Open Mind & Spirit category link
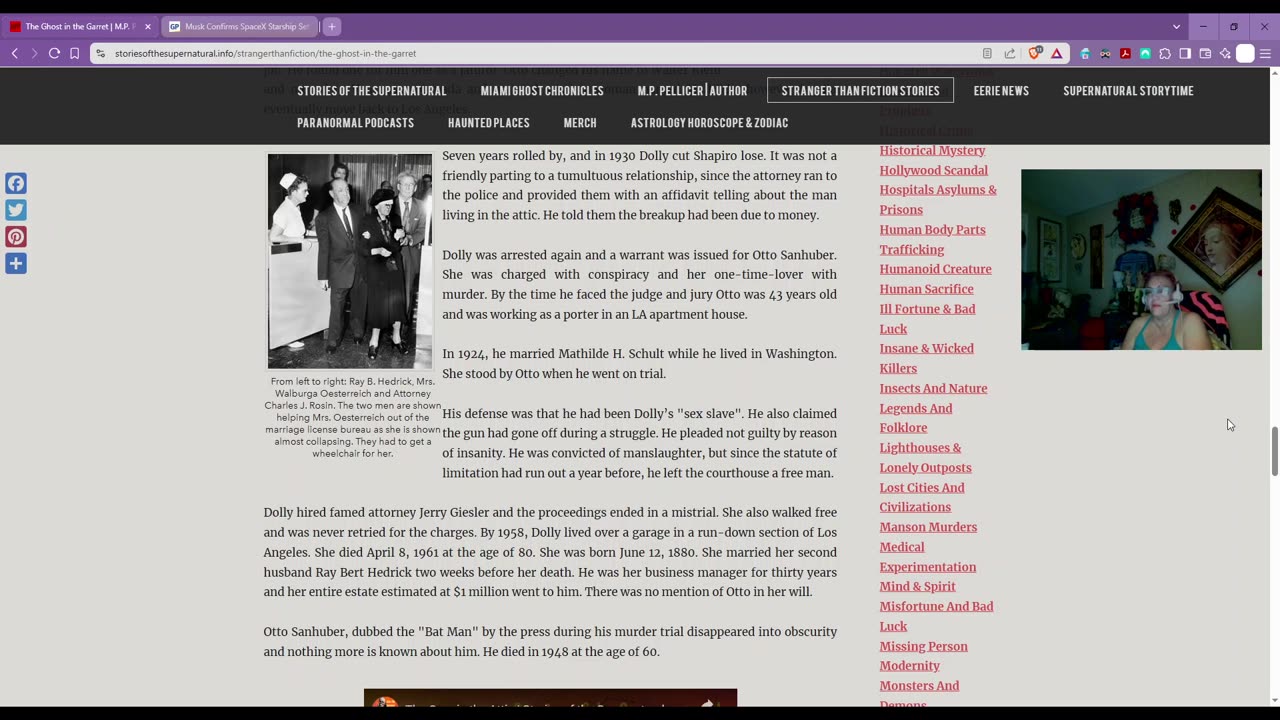 (917, 586)
